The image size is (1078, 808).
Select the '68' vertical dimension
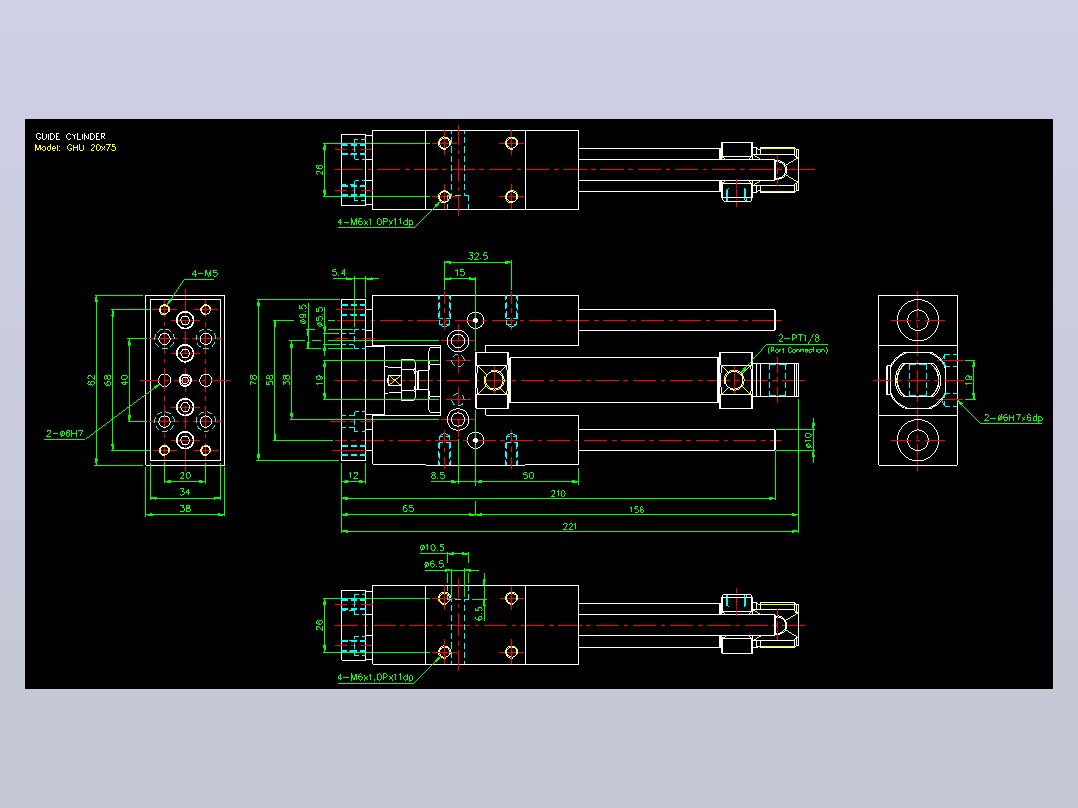pos(107,380)
